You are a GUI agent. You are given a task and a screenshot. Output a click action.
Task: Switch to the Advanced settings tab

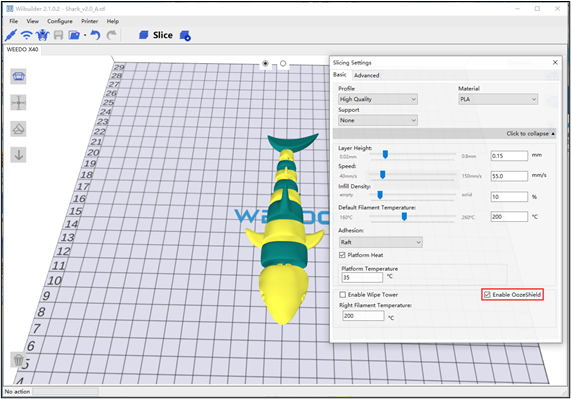pos(366,75)
